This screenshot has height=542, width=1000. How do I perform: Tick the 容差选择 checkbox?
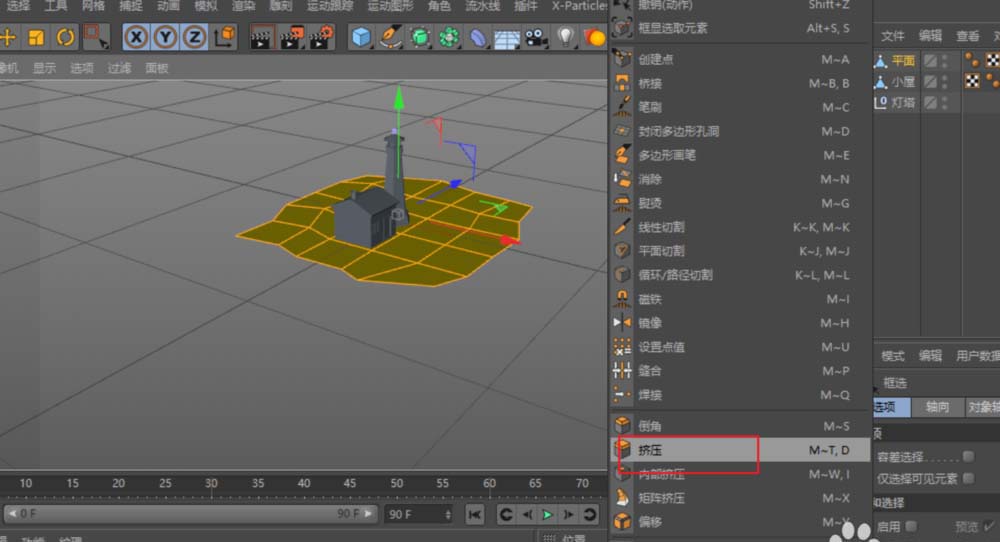coord(968,456)
